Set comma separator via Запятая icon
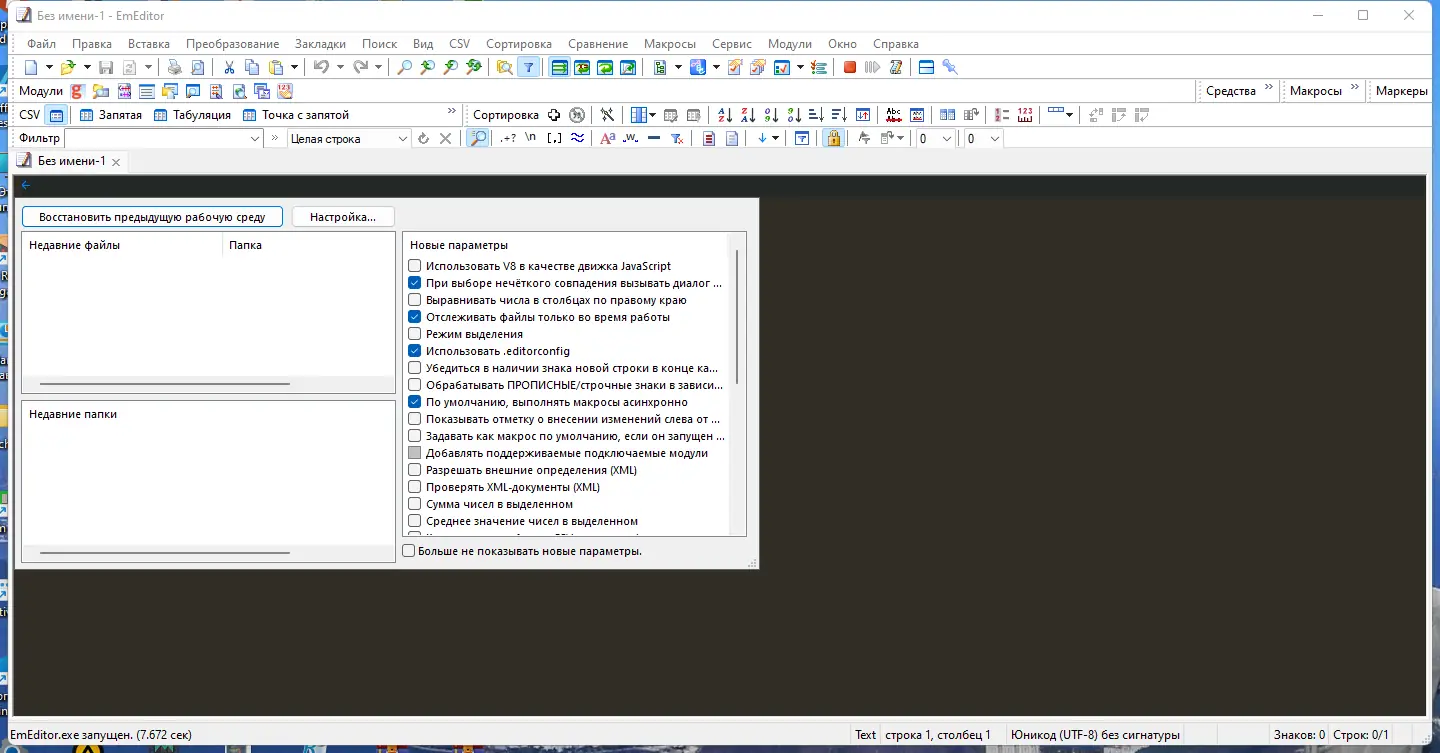This screenshot has height=753, width=1440. [88, 114]
